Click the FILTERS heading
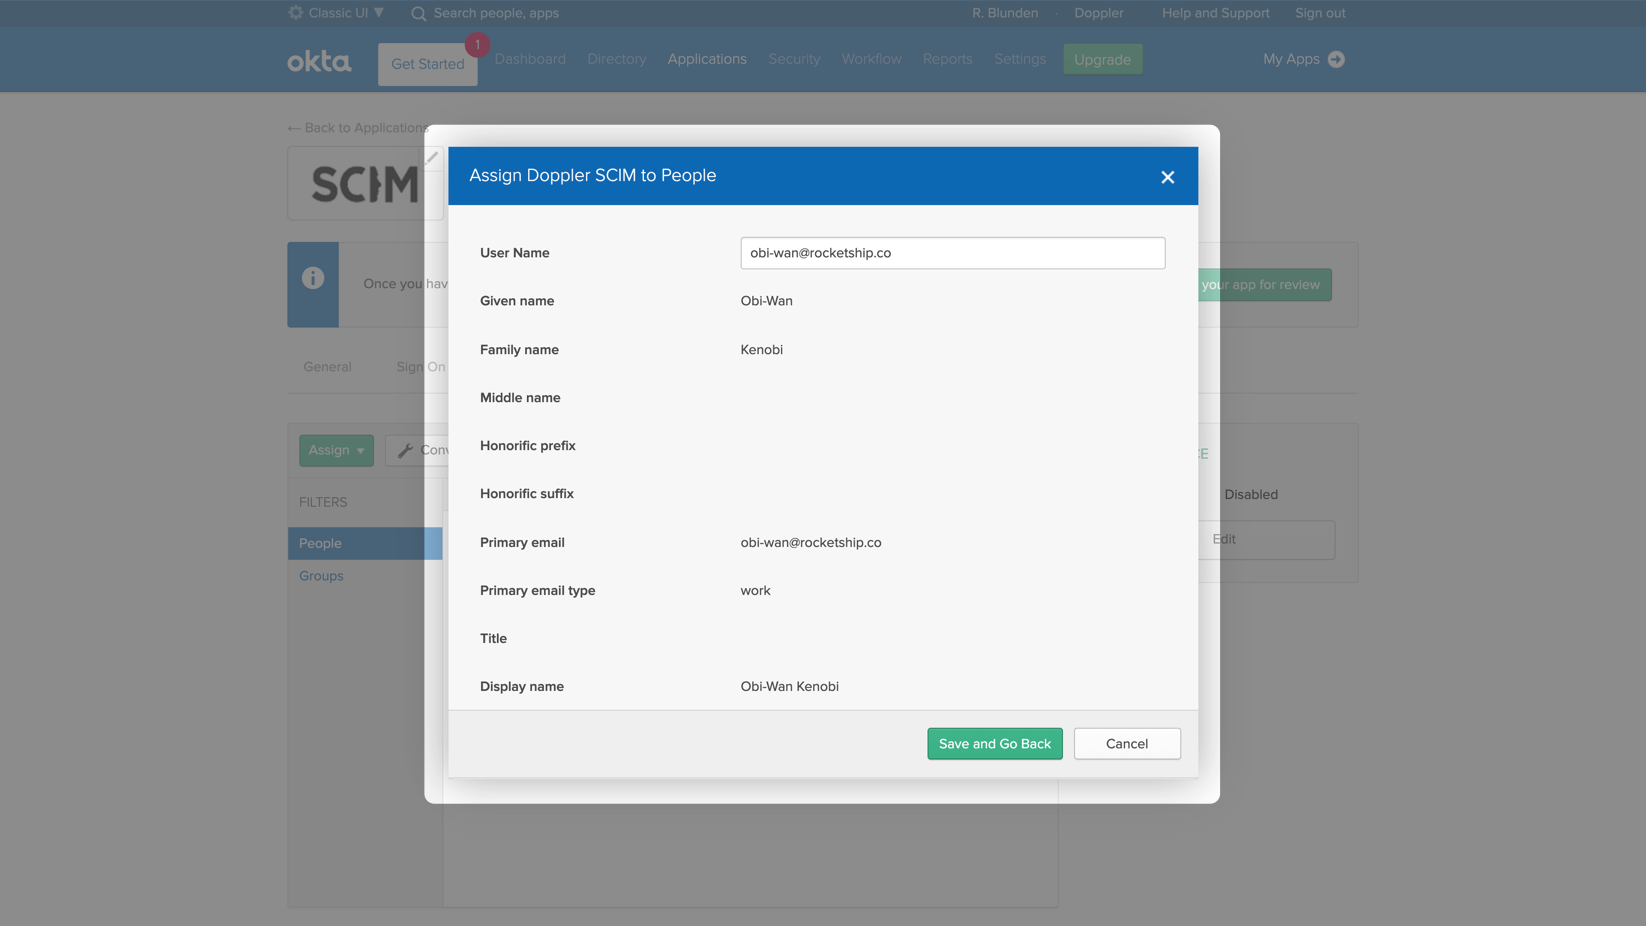The image size is (1646, 926). [x=323, y=502]
